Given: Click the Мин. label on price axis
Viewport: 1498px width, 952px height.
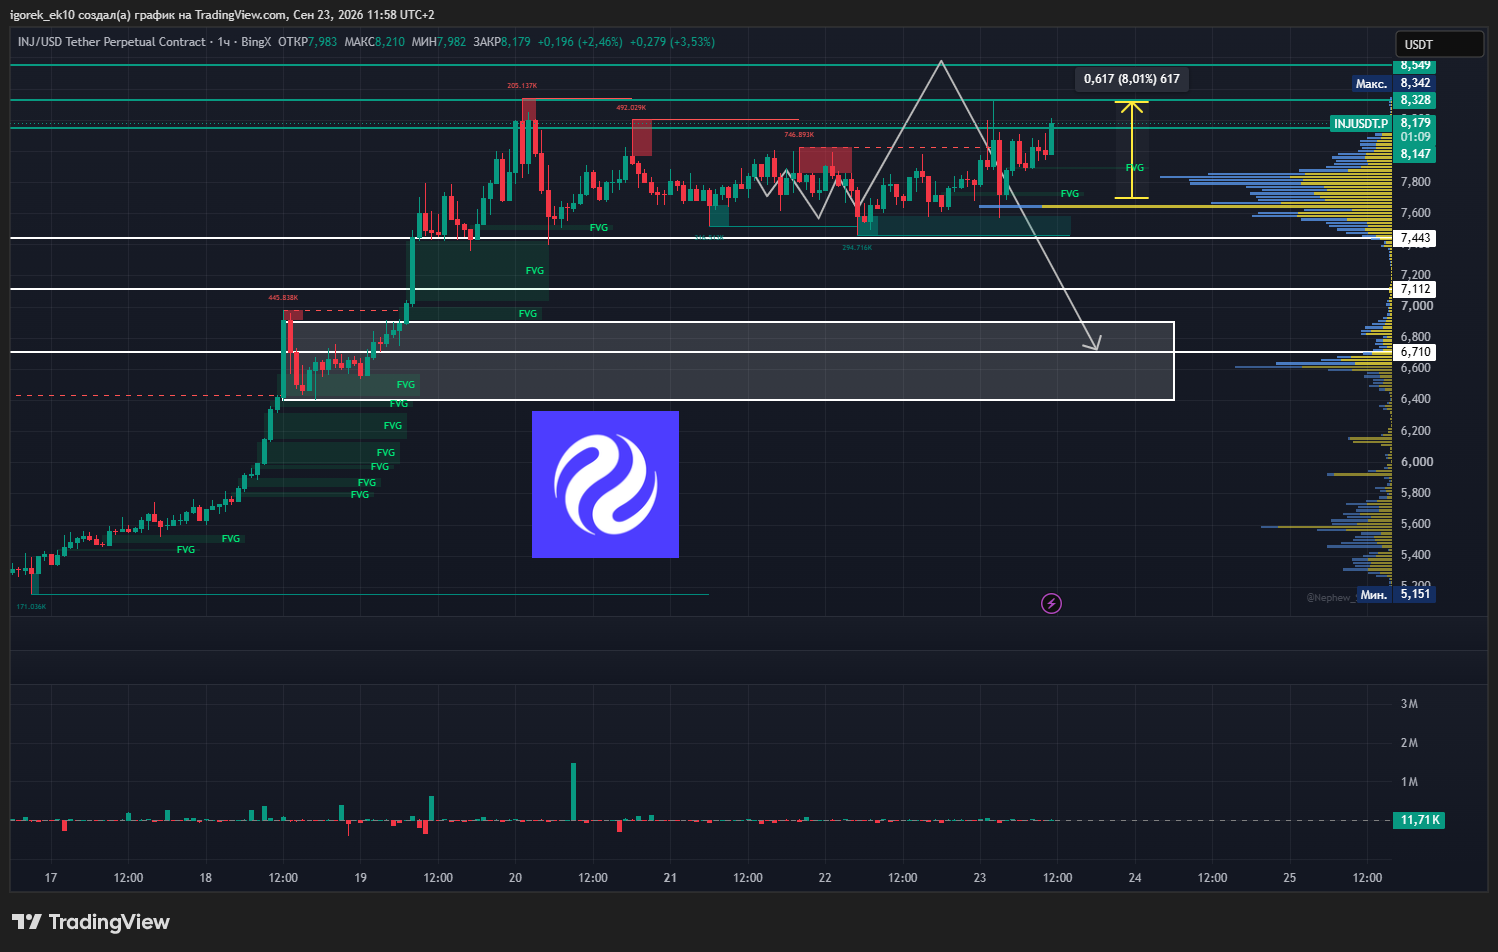Looking at the screenshot, I should coord(1373,595).
